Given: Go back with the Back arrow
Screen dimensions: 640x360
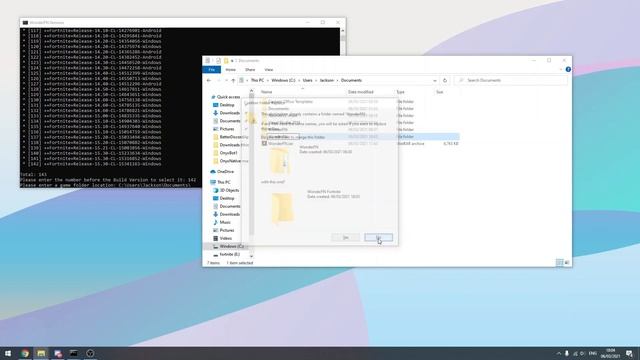Looking at the screenshot, I should coord(209,80).
